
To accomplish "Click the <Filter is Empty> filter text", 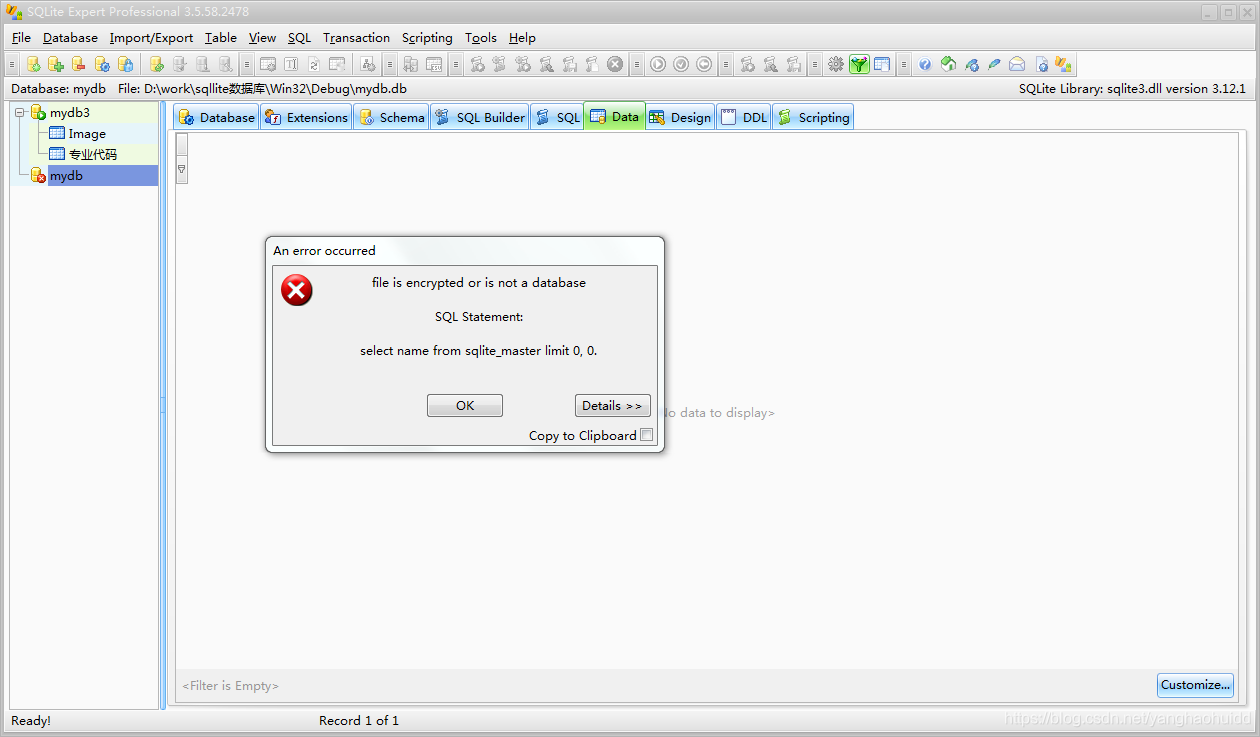I will tap(230, 686).
